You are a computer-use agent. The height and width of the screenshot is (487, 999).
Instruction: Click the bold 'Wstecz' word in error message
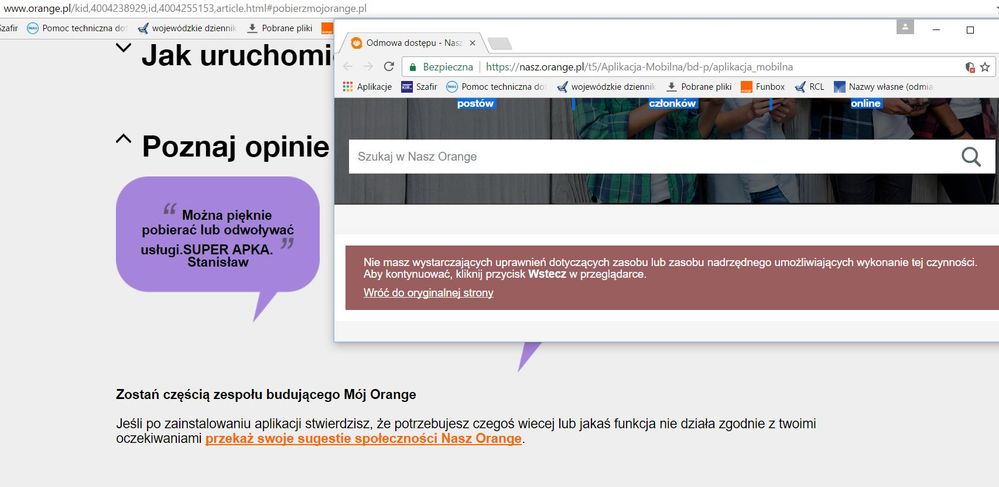tap(547, 275)
